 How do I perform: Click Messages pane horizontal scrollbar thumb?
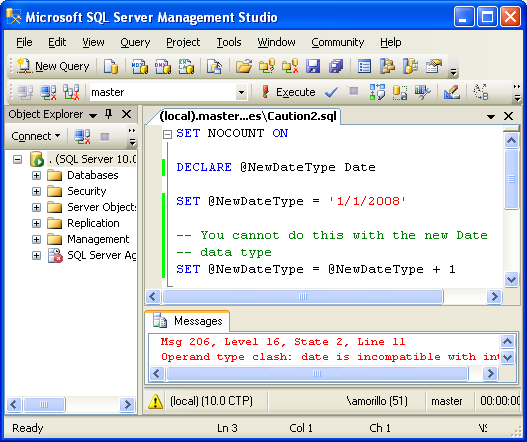(x=317, y=373)
